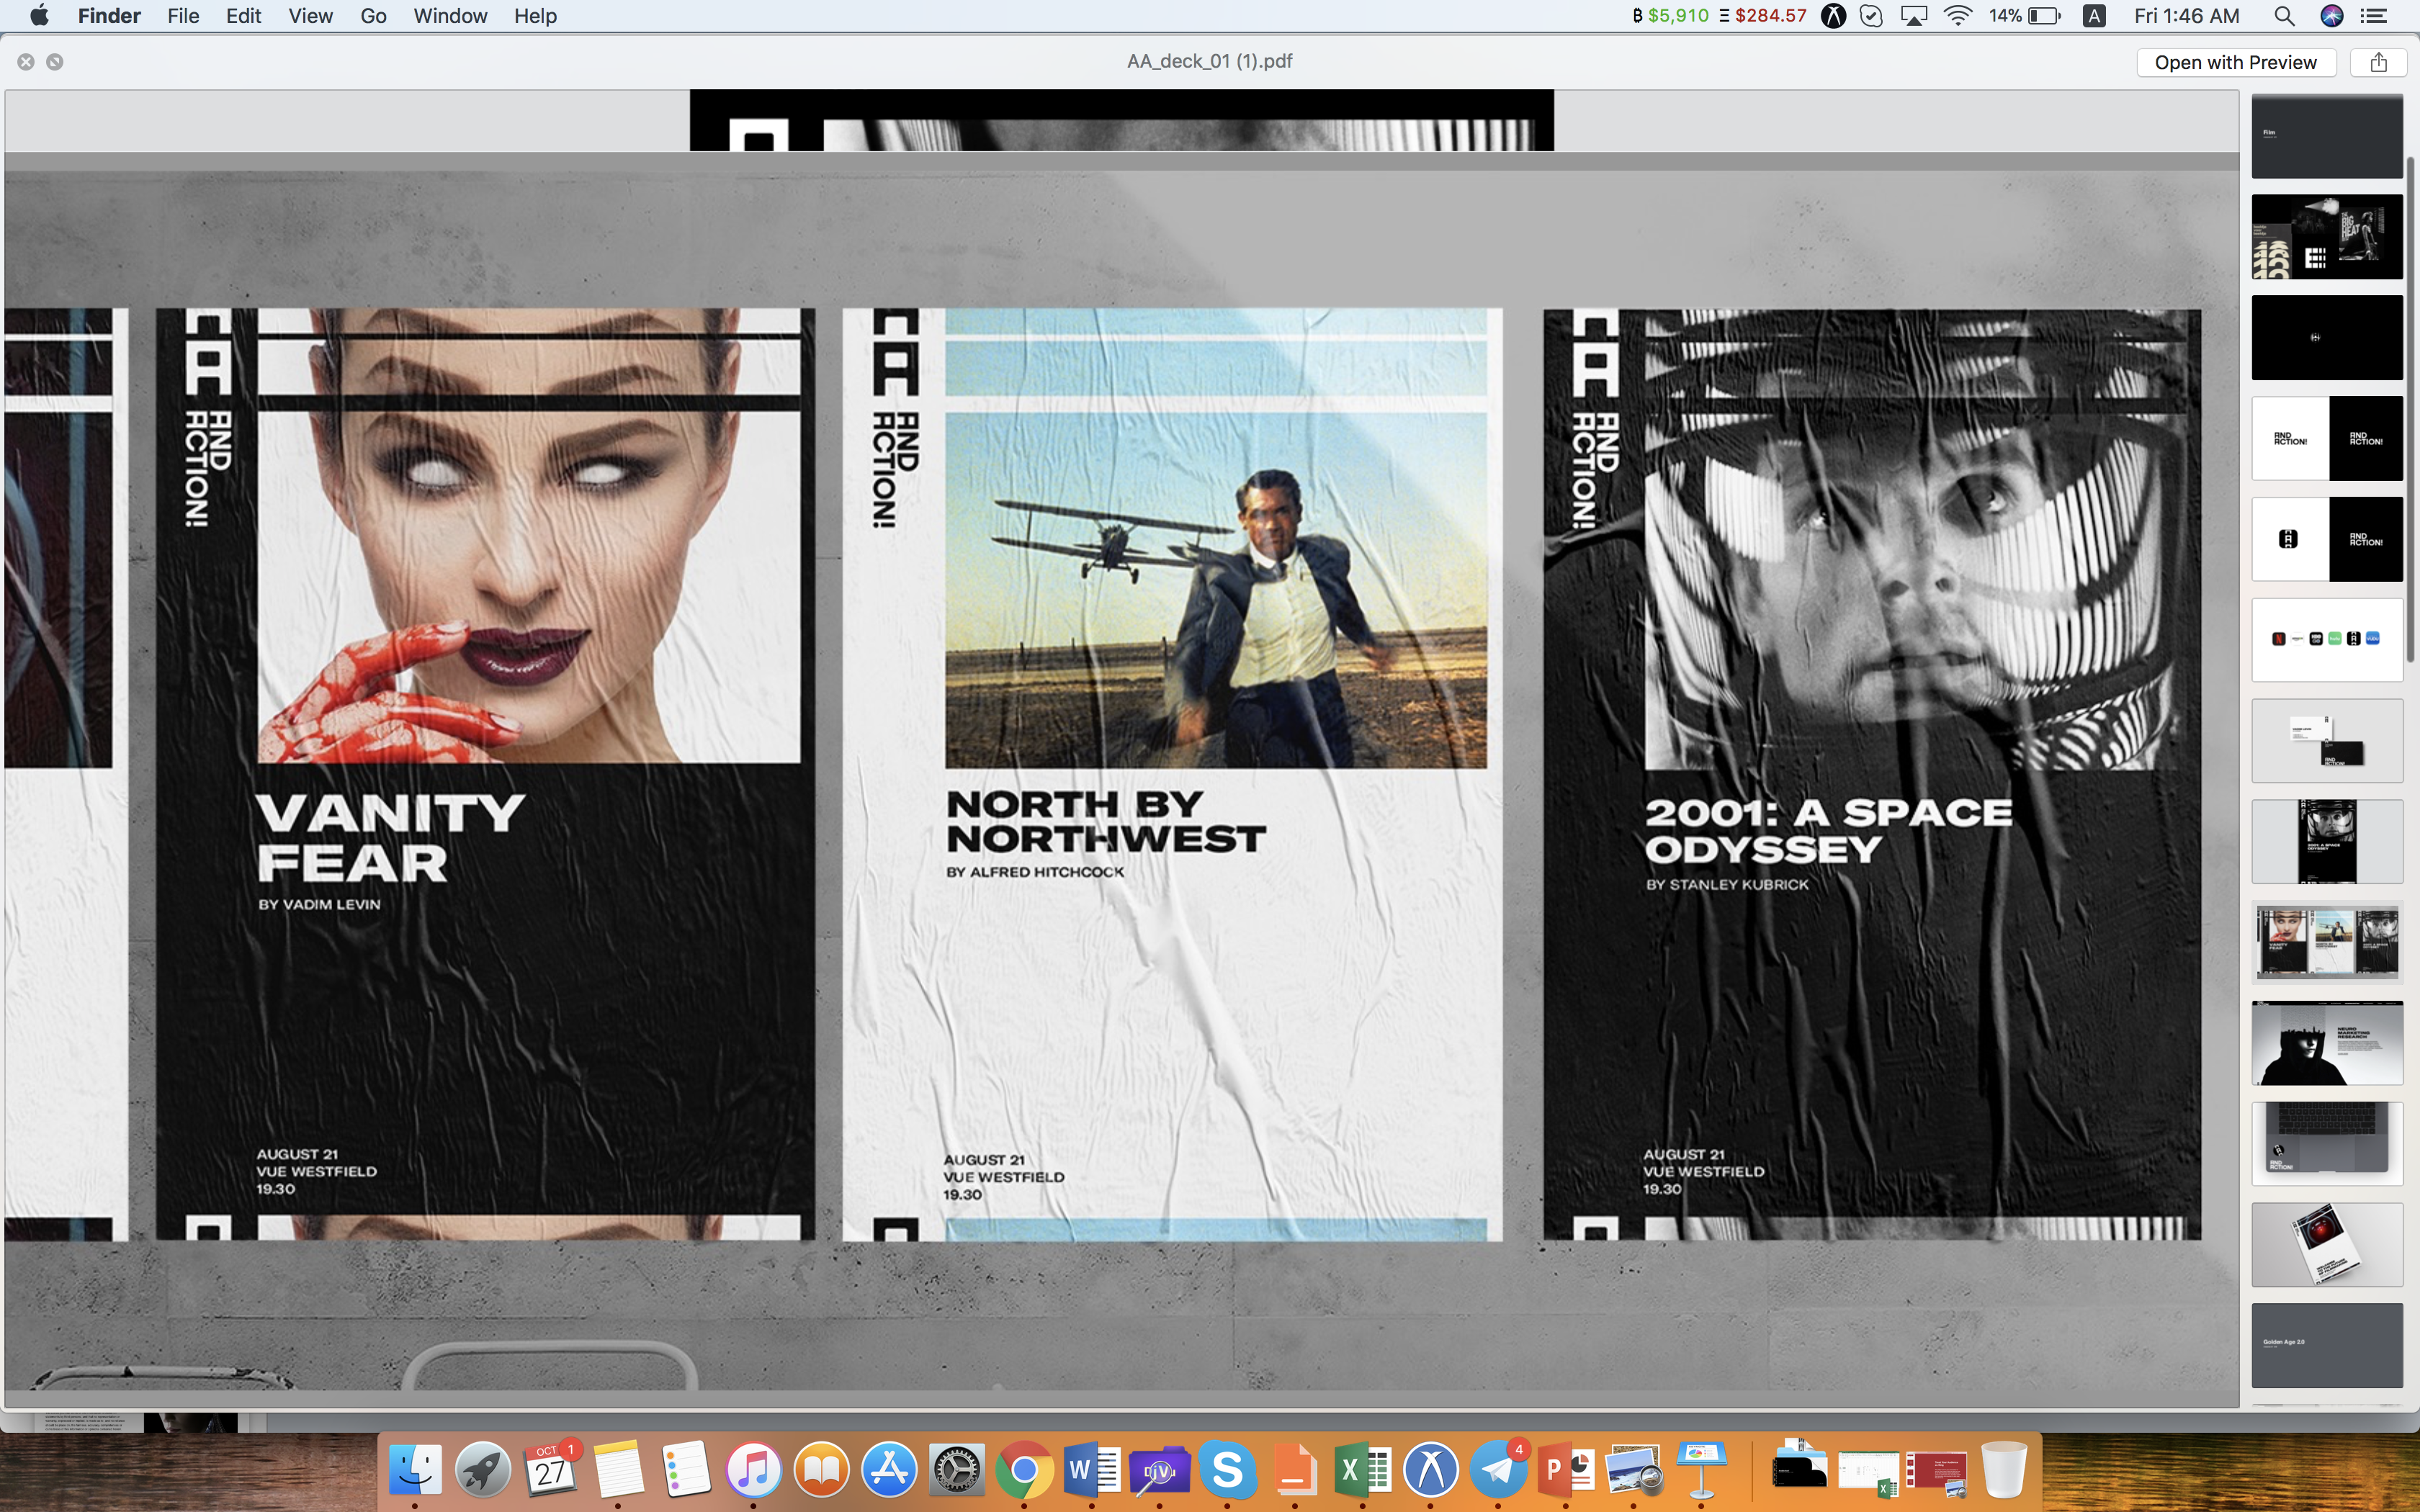This screenshot has width=2420, height=1512.
Task: Launch Microsoft PowerPoint from the Dock
Action: 1566,1470
